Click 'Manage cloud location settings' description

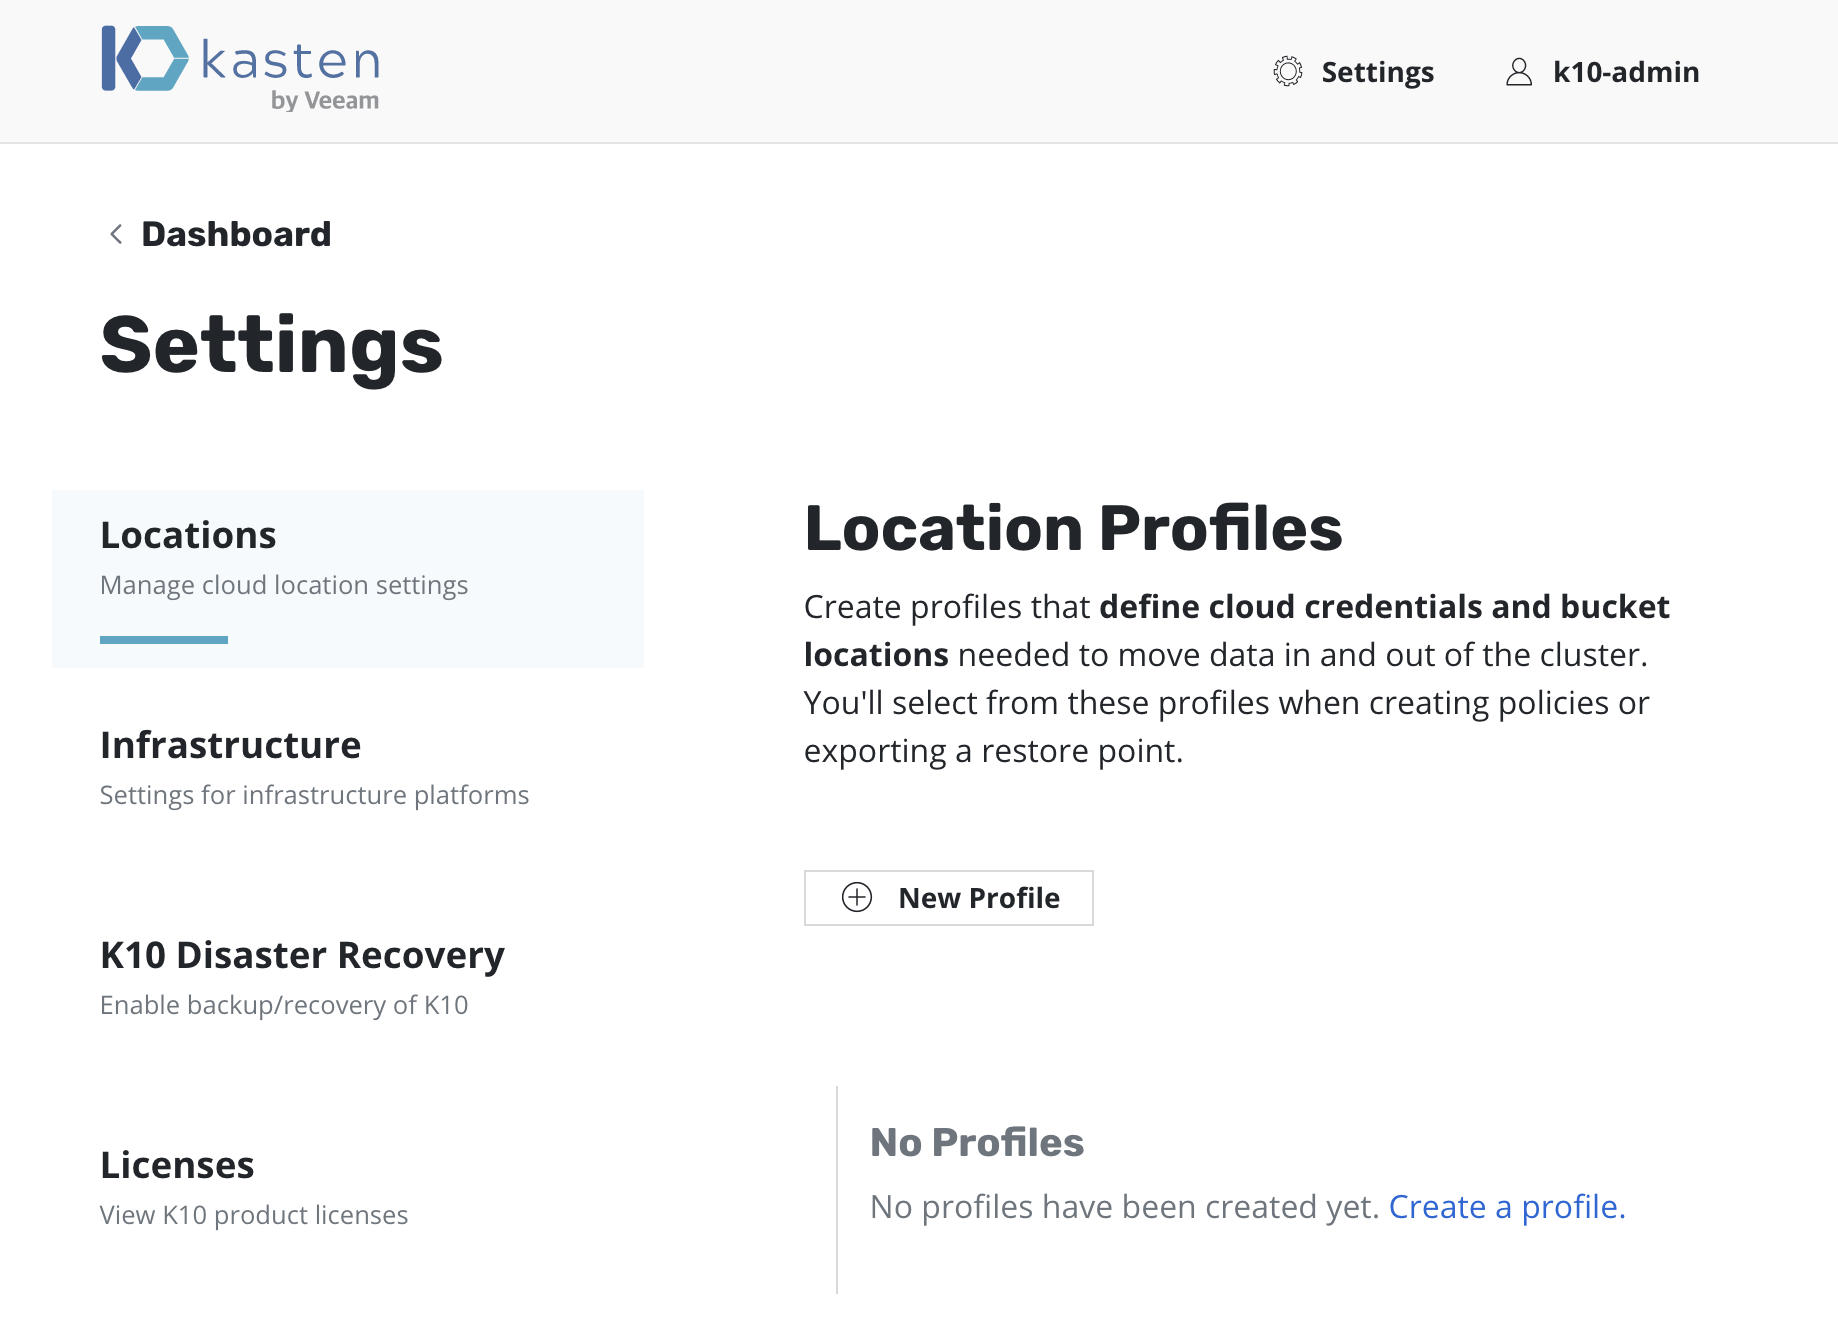pyautogui.click(x=284, y=585)
